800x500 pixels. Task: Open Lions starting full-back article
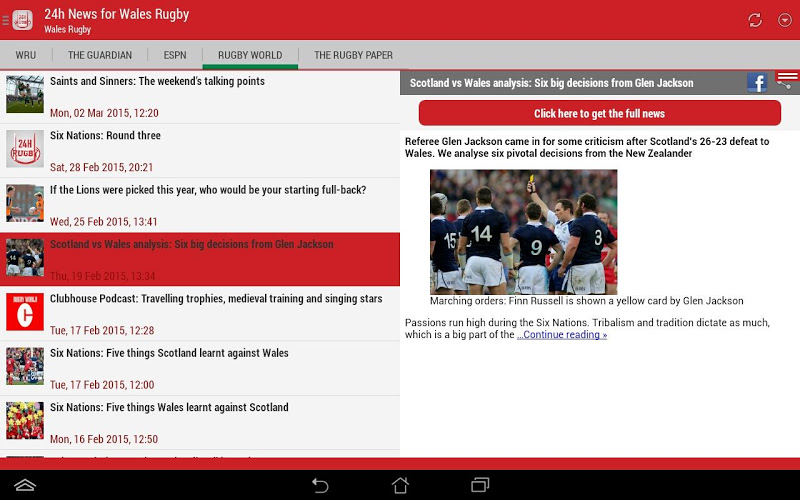[200, 205]
